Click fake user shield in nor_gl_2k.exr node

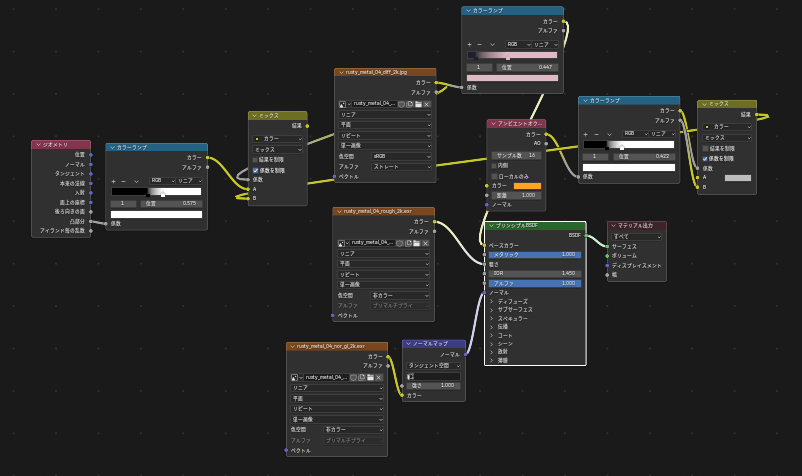[353, 377]
